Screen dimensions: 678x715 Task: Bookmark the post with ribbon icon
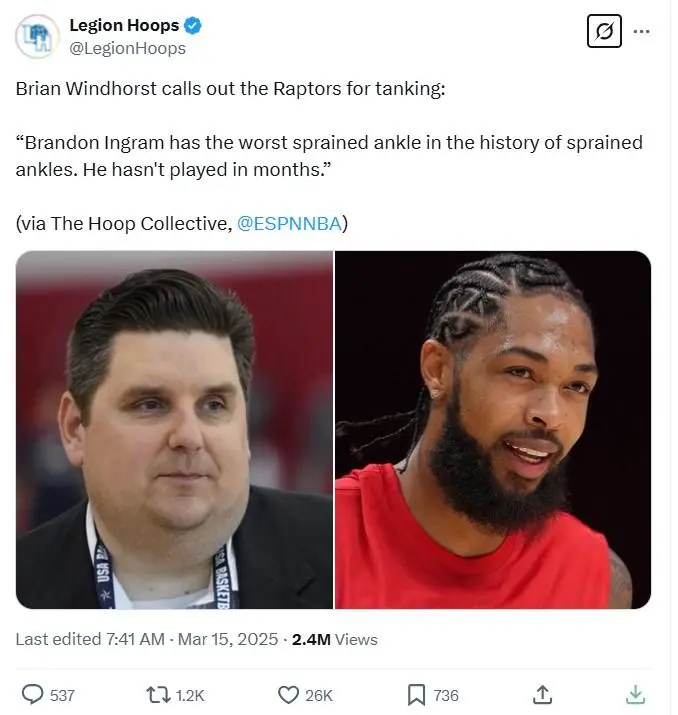pyautogui.click(x=416, y=695)
